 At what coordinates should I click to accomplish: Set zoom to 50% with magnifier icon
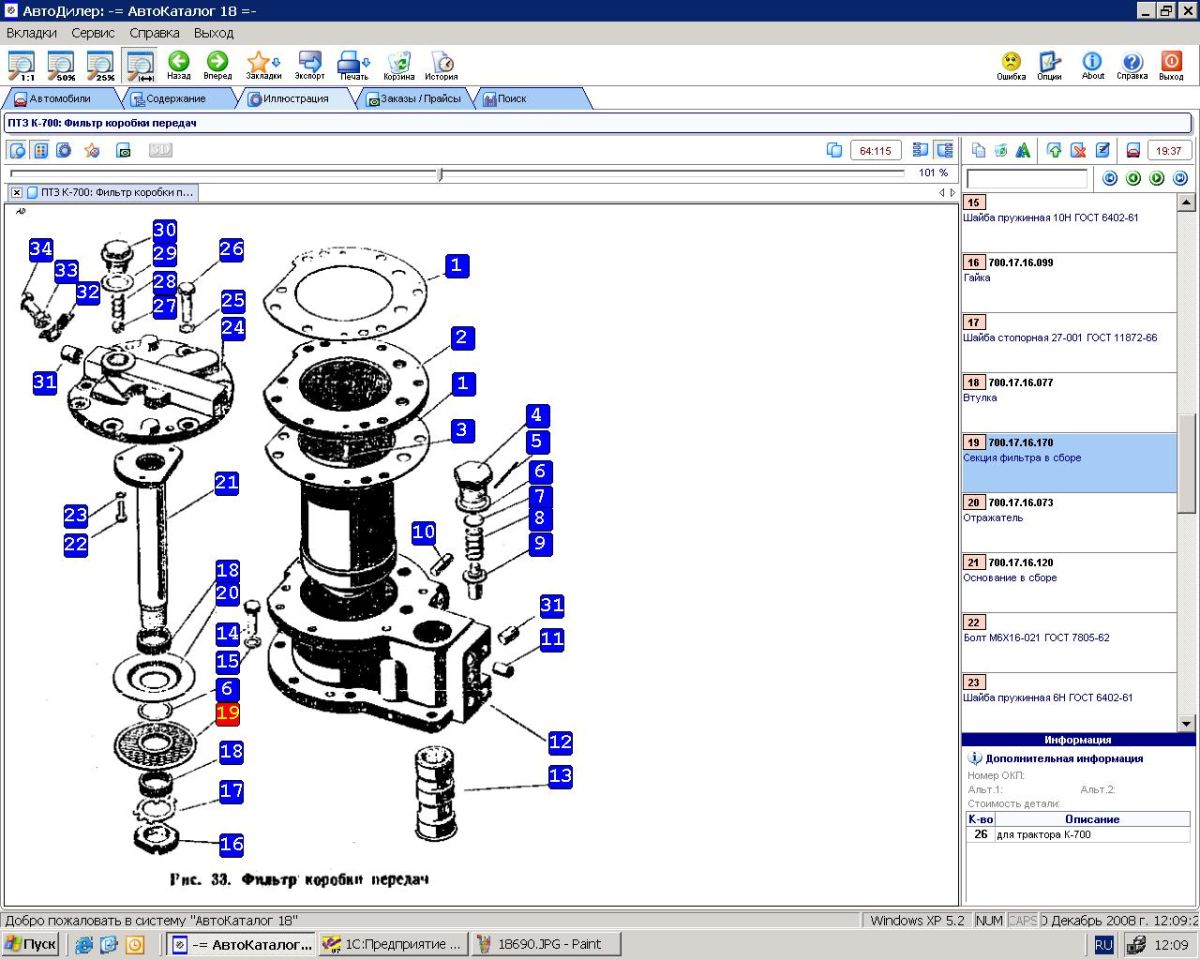(x=61, y=65)
